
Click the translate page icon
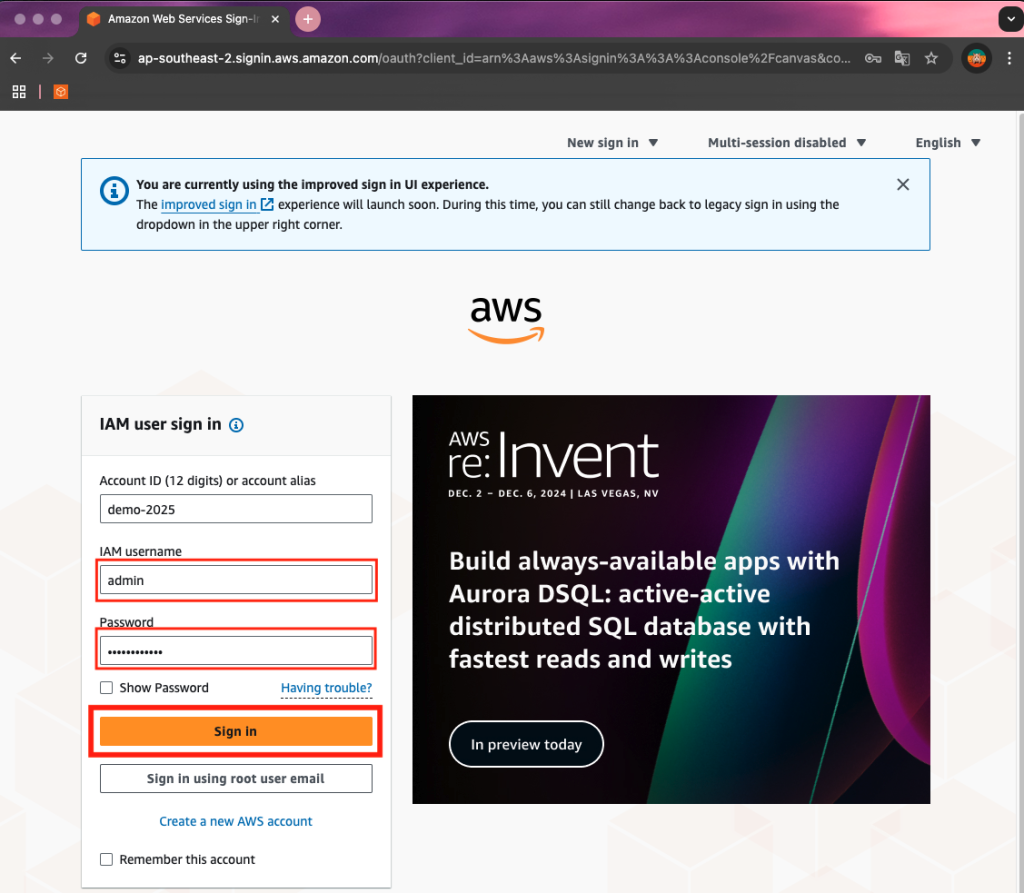[x=902, y=58]
